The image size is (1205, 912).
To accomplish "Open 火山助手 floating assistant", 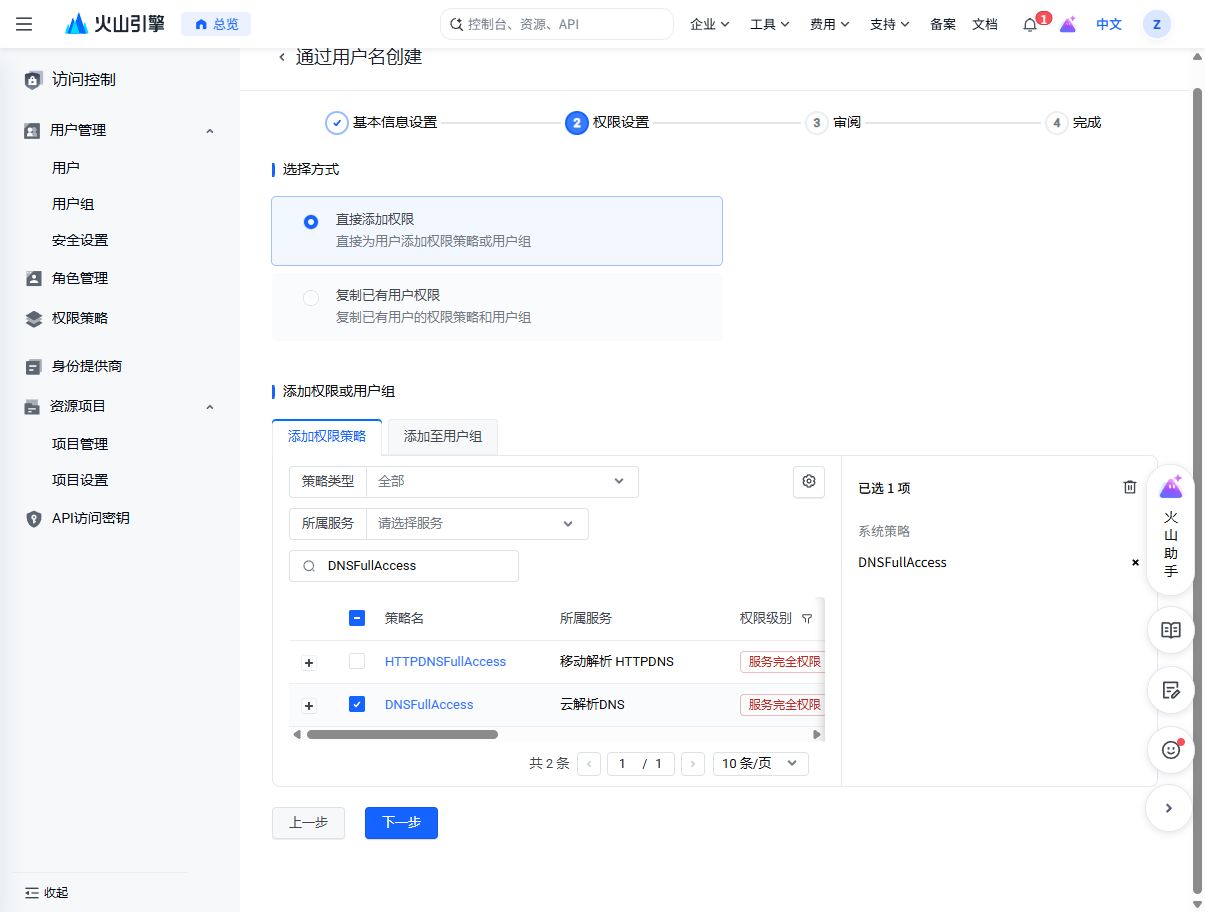I will coord(1170,530).
